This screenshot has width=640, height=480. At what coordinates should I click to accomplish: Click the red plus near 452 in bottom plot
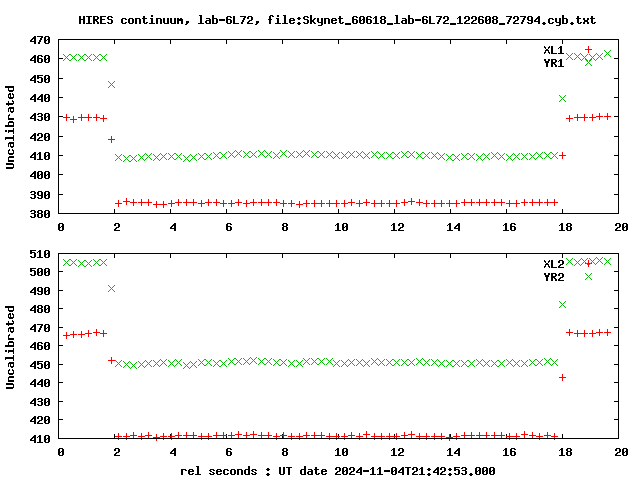111,360
